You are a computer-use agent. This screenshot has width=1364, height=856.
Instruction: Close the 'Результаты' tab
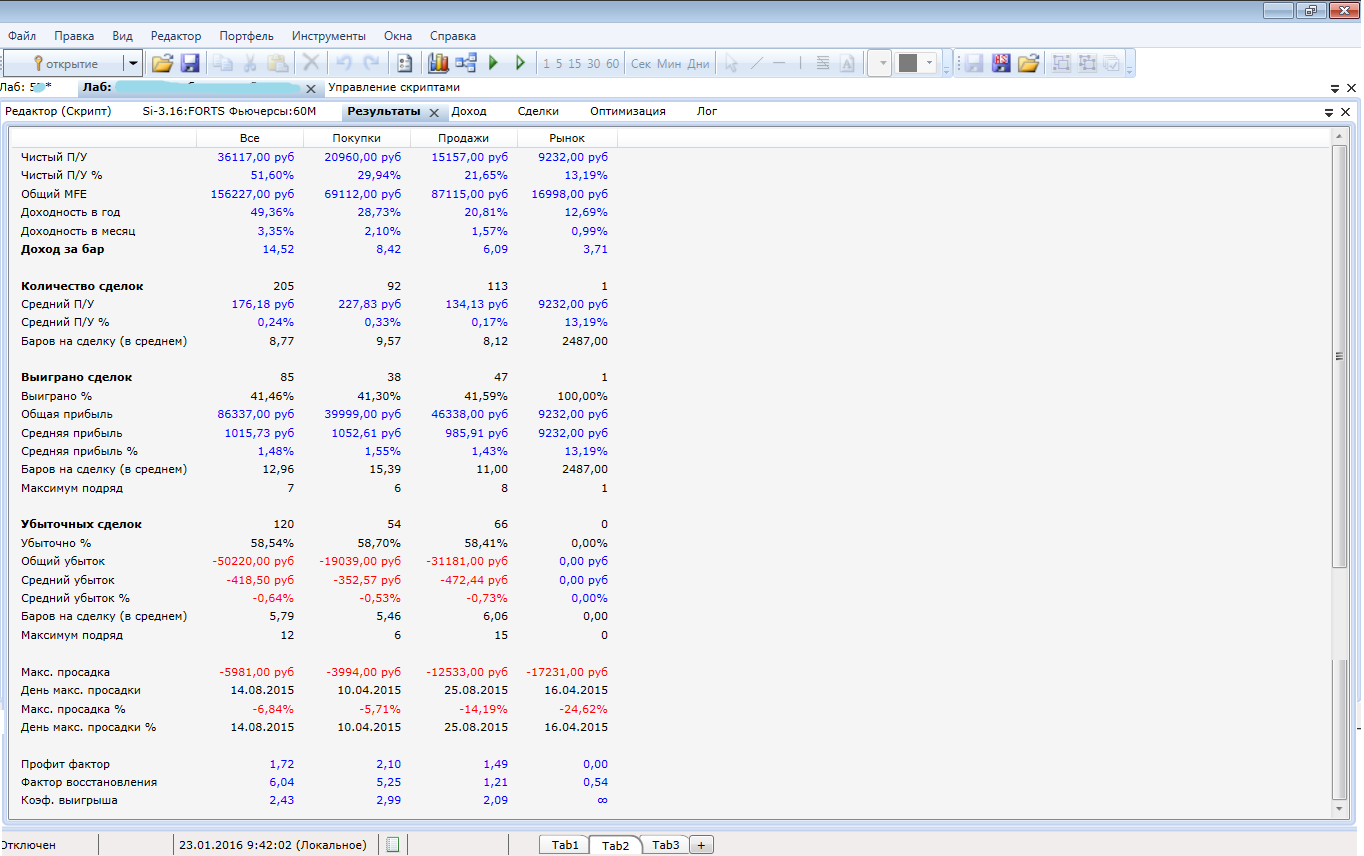434,112
